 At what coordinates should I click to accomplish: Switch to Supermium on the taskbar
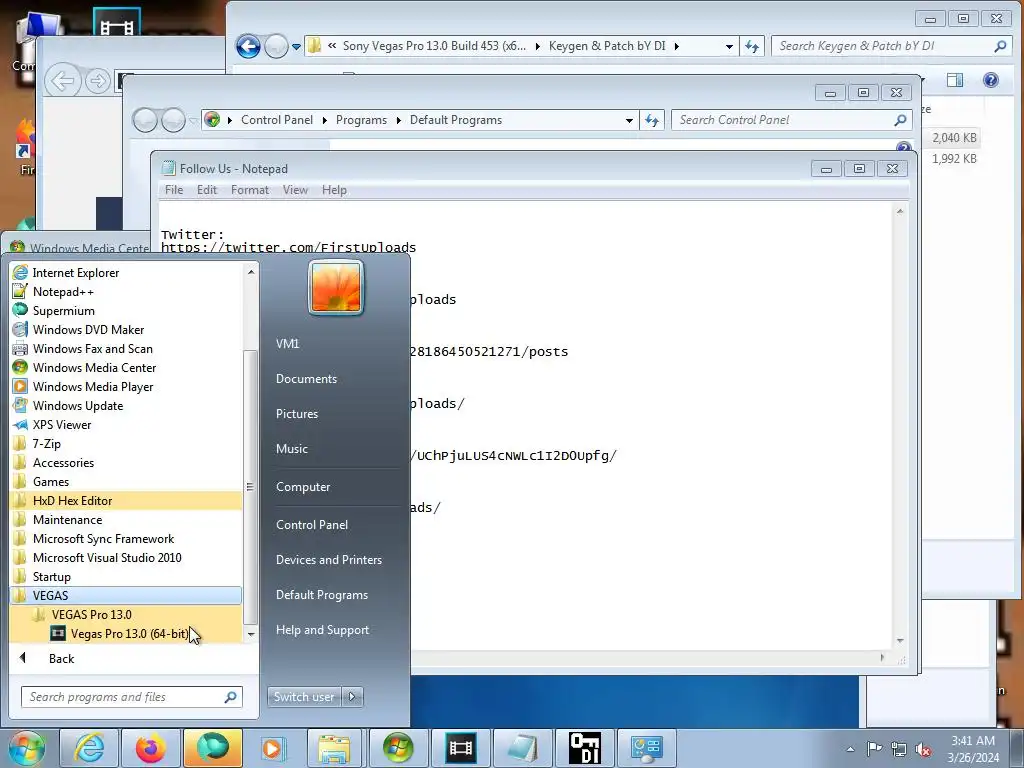(x=212, y=748)
